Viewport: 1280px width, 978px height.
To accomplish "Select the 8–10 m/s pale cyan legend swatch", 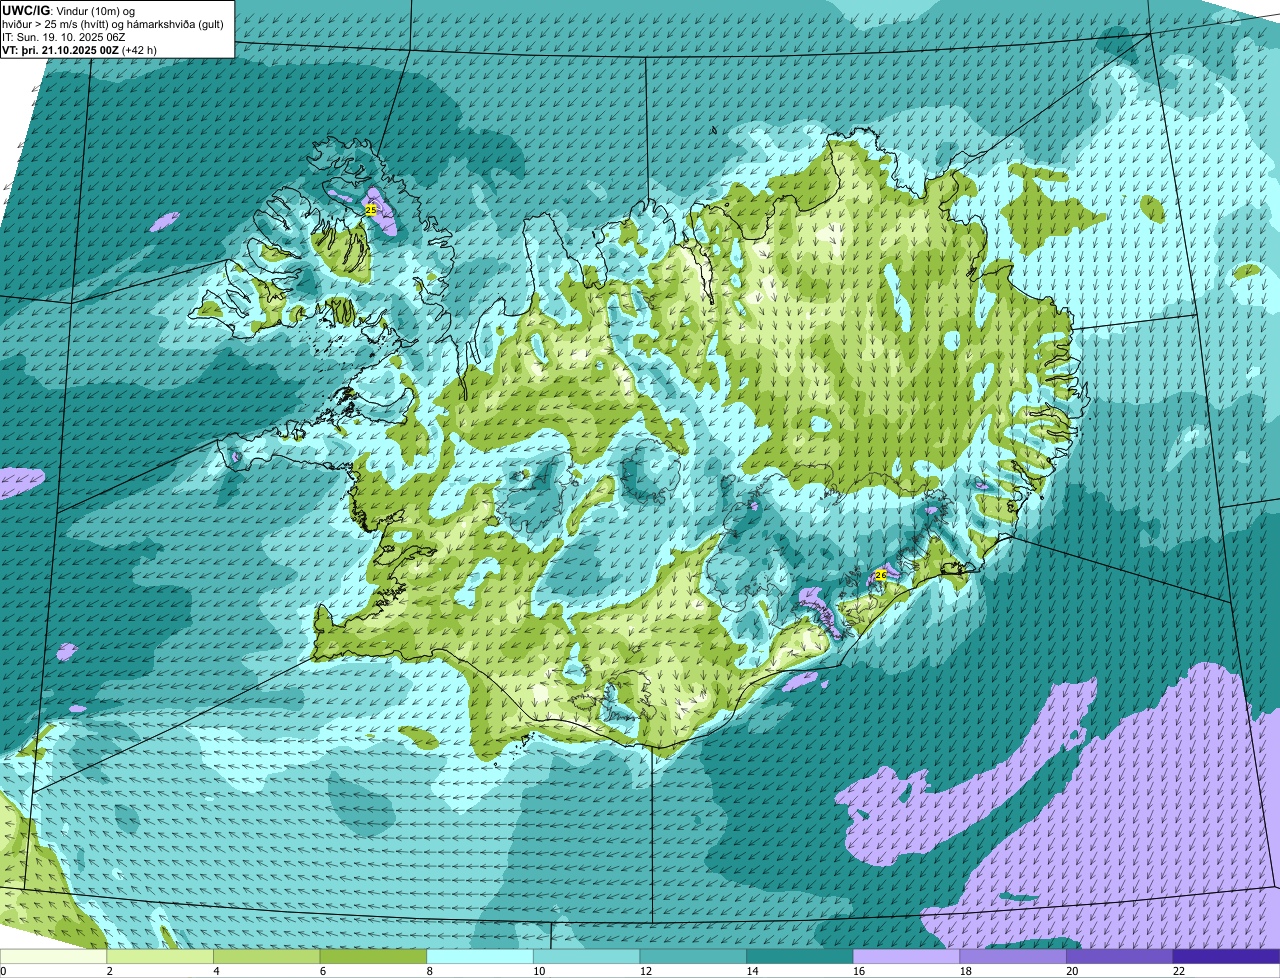I will tap(480, 956).
